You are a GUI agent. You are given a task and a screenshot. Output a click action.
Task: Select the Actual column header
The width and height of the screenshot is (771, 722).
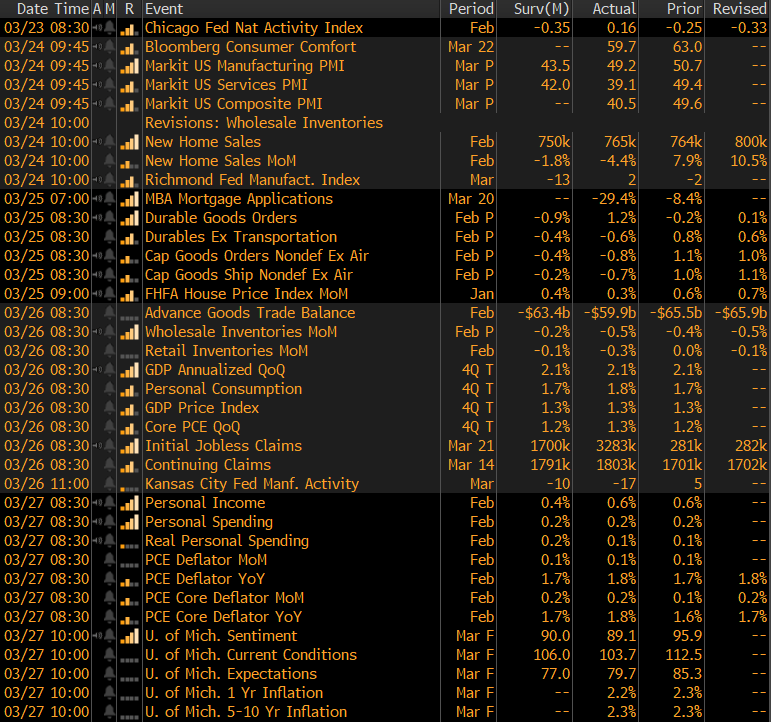[614, 9]
